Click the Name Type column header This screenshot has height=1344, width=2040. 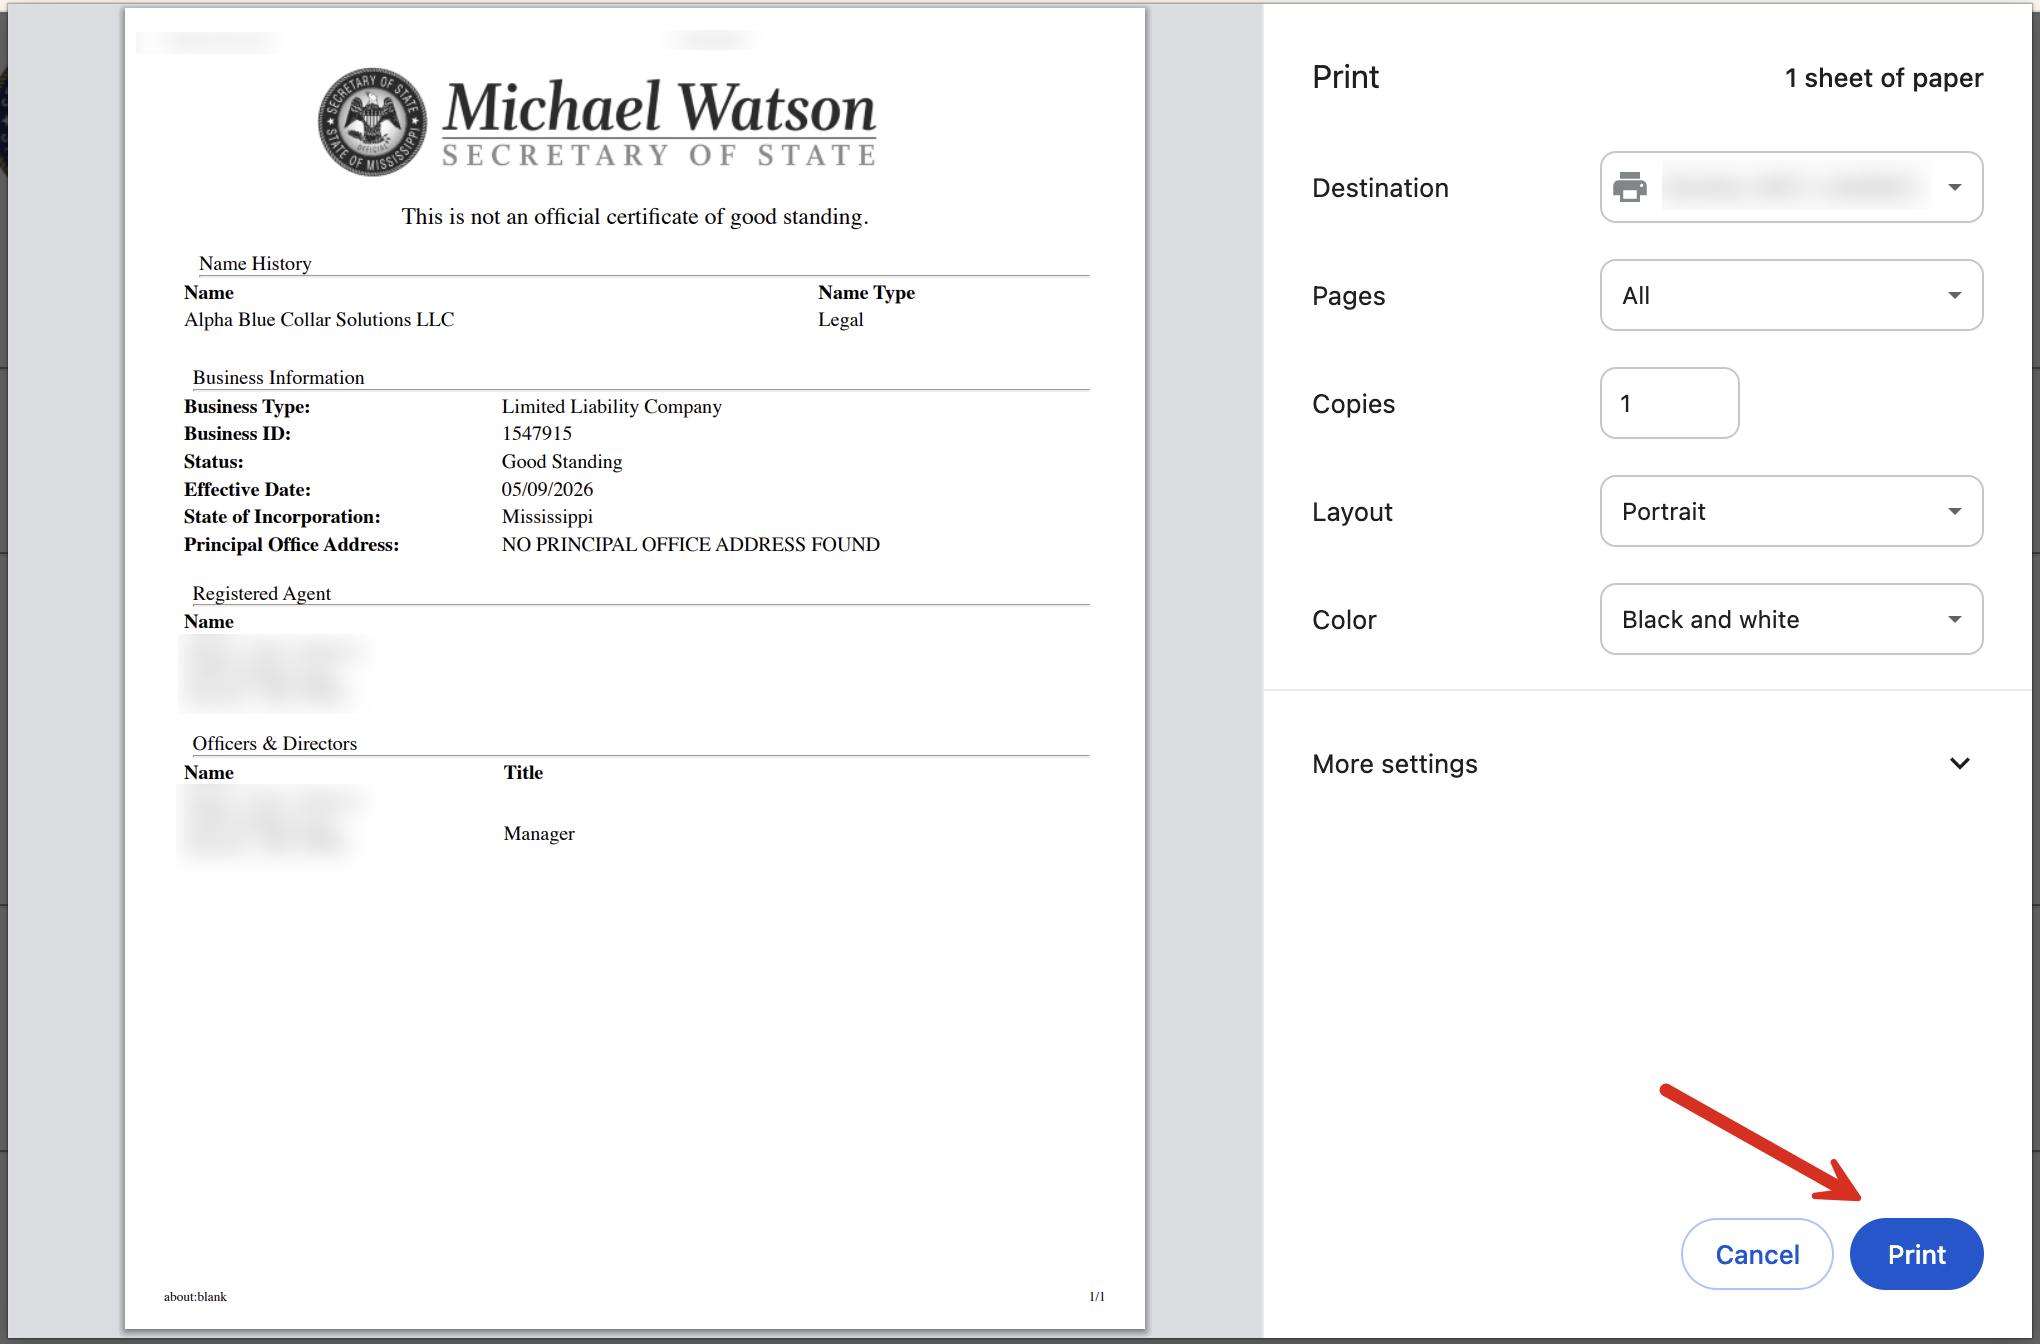click(x=866, y=293)
